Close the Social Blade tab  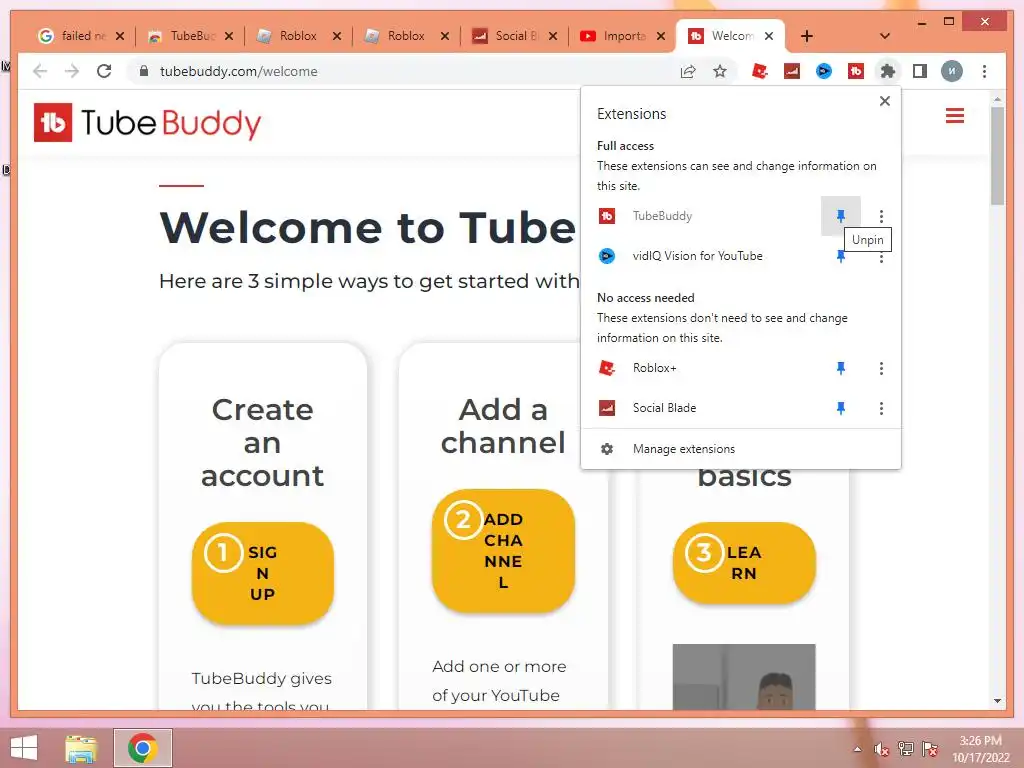pos(552,36)
